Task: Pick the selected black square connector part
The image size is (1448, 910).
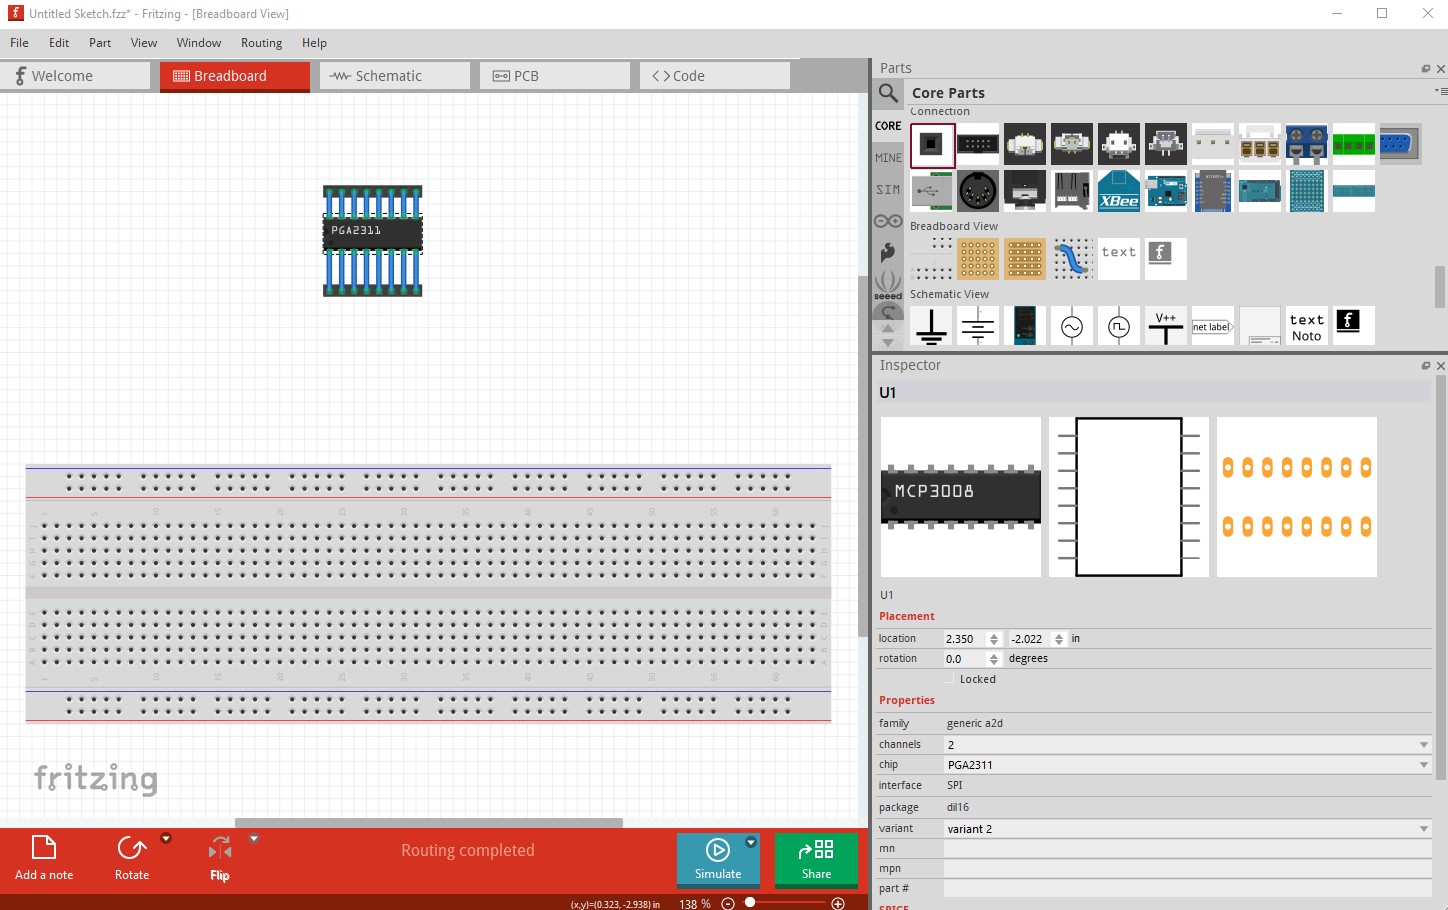Action: click(932, 144)
